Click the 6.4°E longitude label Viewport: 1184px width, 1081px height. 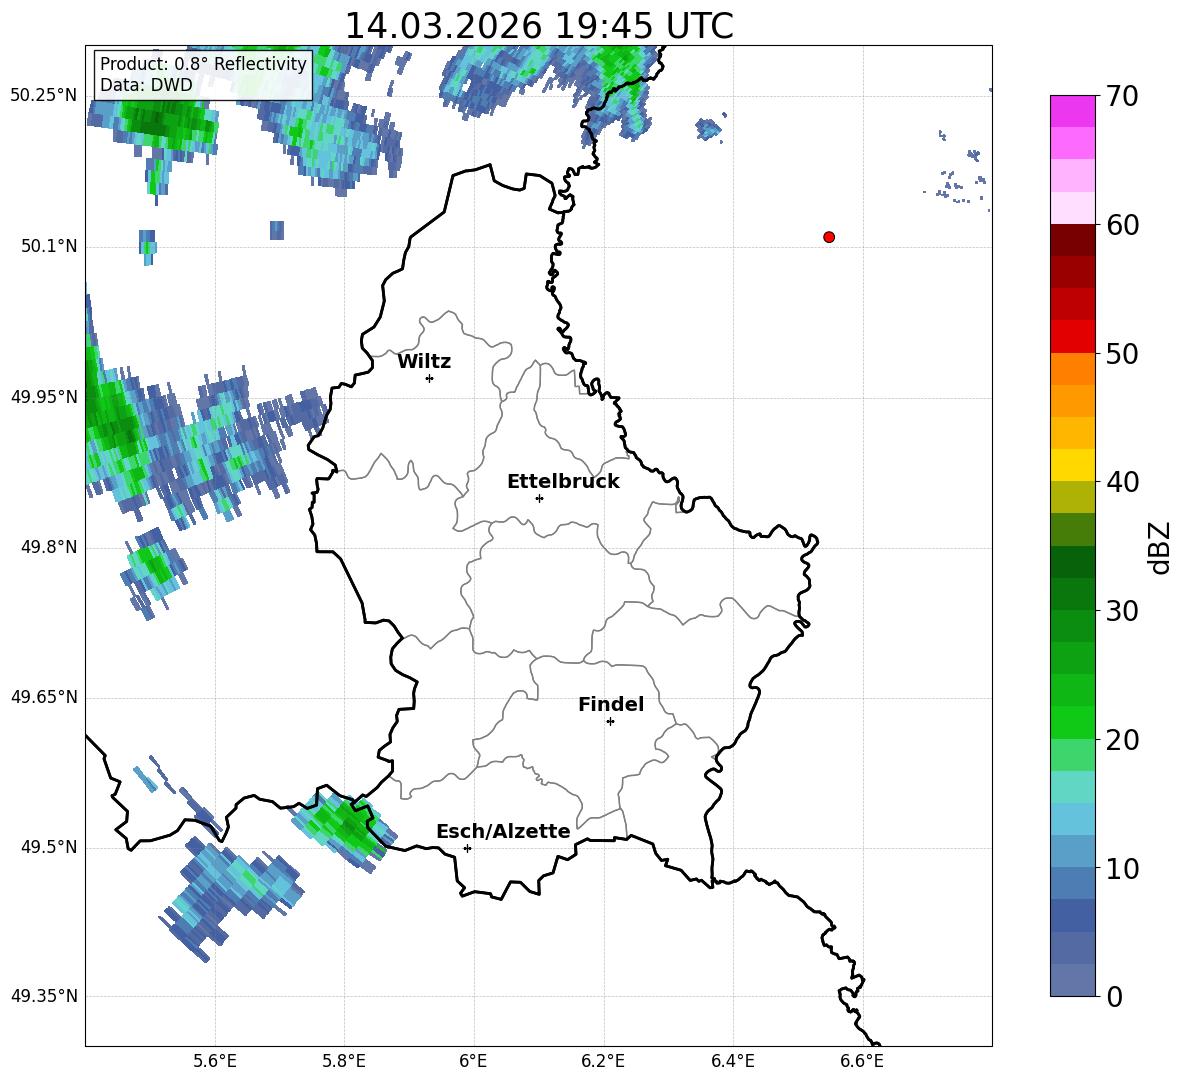(732, 1061)
